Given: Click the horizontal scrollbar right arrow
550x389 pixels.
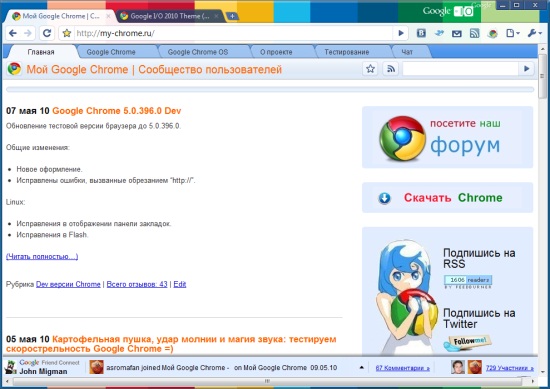Looking at the screenshot, I should (x=533, y=381).
